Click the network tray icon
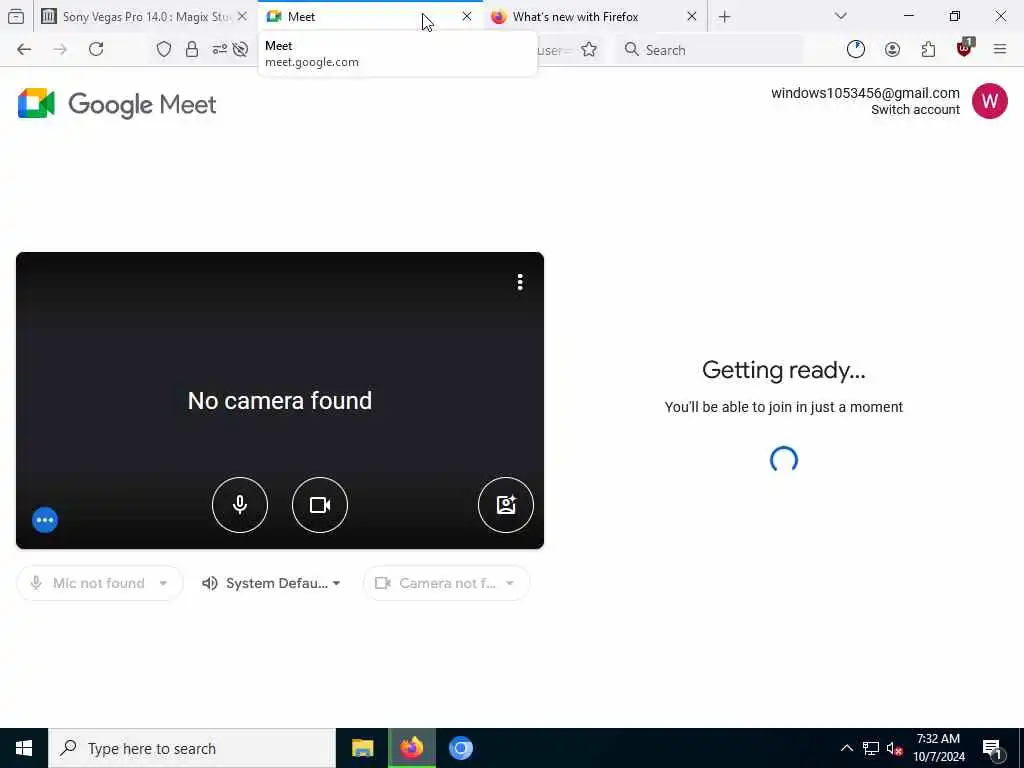Screen dimensions: 1024x768 (871, 748)
